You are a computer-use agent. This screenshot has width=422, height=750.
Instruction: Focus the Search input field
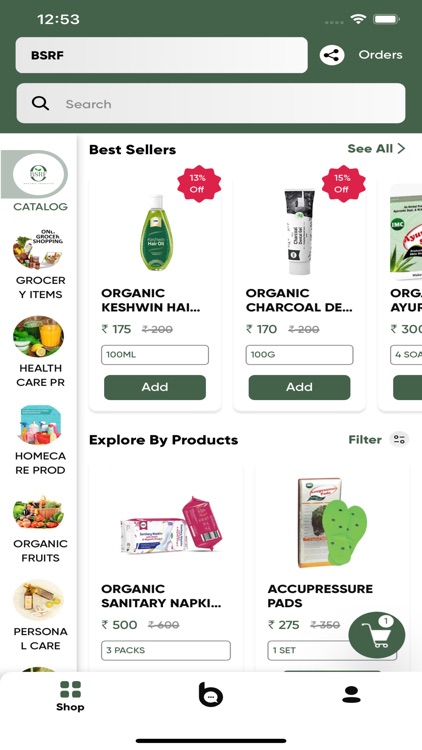pos(211,103)
